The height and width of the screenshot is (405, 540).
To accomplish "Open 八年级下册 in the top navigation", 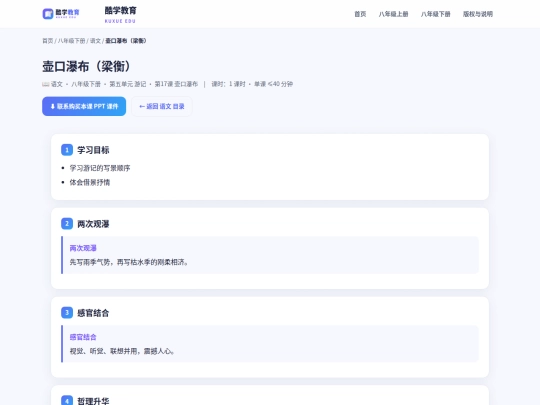I will point(435,14).
